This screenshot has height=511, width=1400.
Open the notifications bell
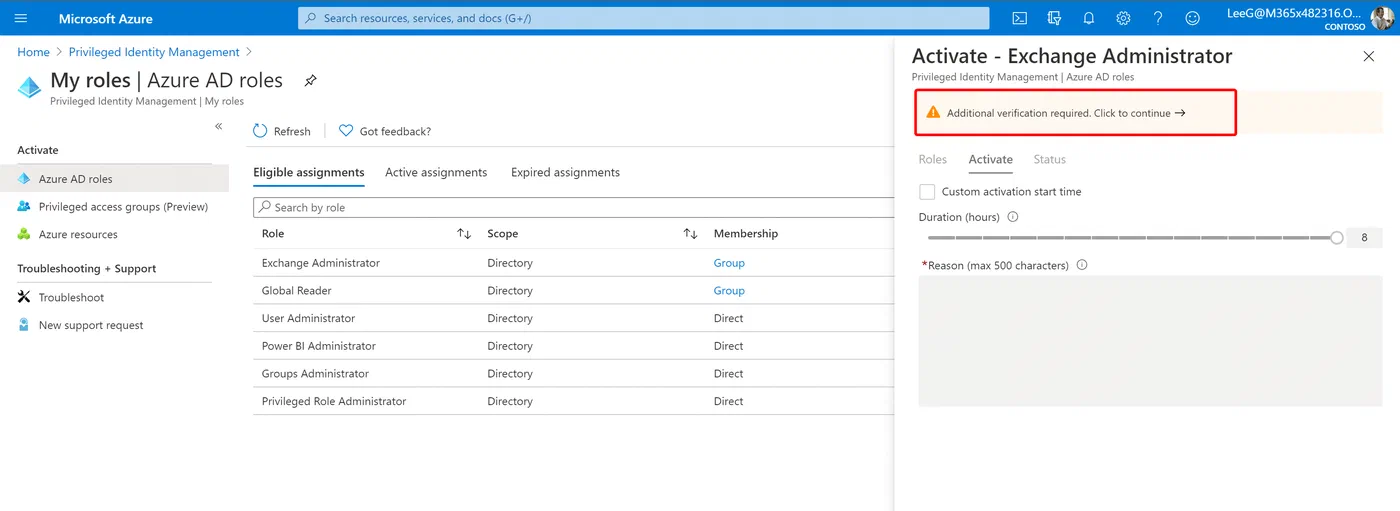tap(1089, 18)
